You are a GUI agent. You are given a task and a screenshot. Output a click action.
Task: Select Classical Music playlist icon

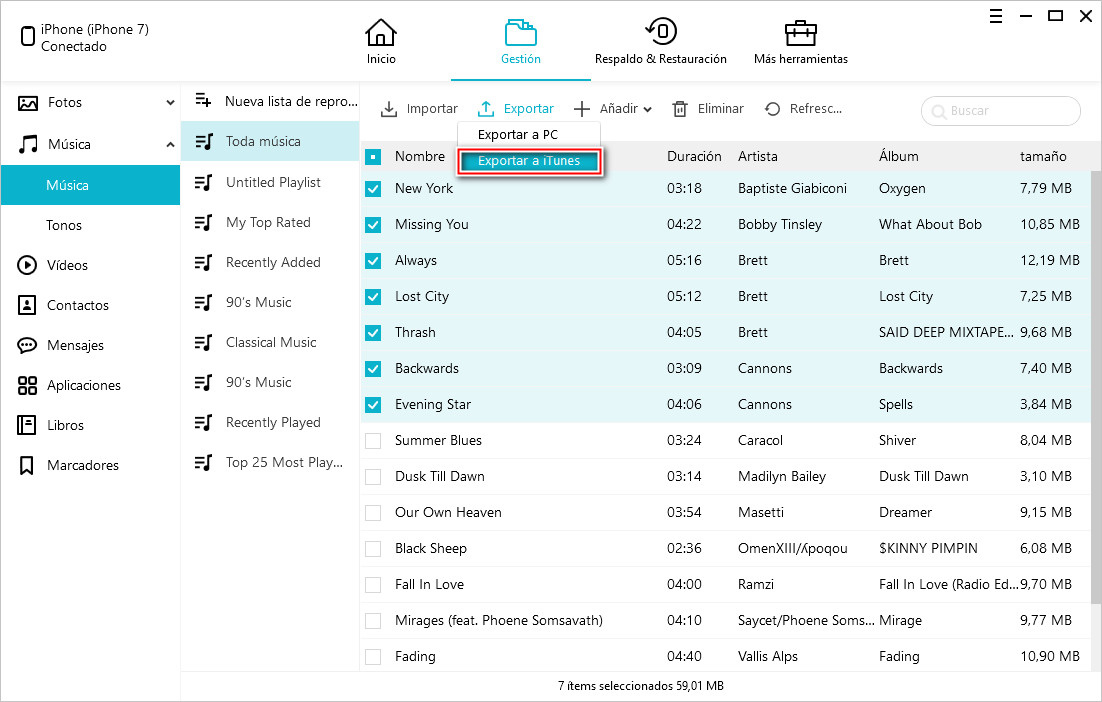[203, 343]
